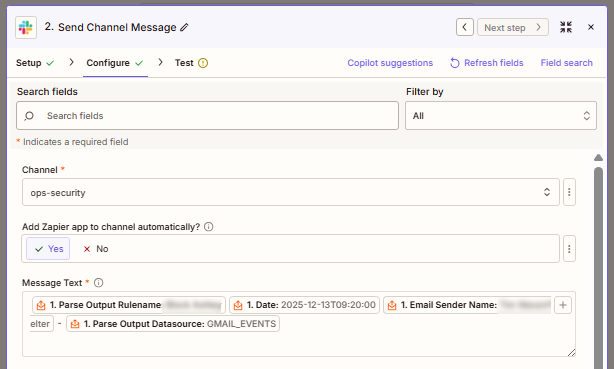
Task: Focus the Search fields input
Action: pos(207,116)
